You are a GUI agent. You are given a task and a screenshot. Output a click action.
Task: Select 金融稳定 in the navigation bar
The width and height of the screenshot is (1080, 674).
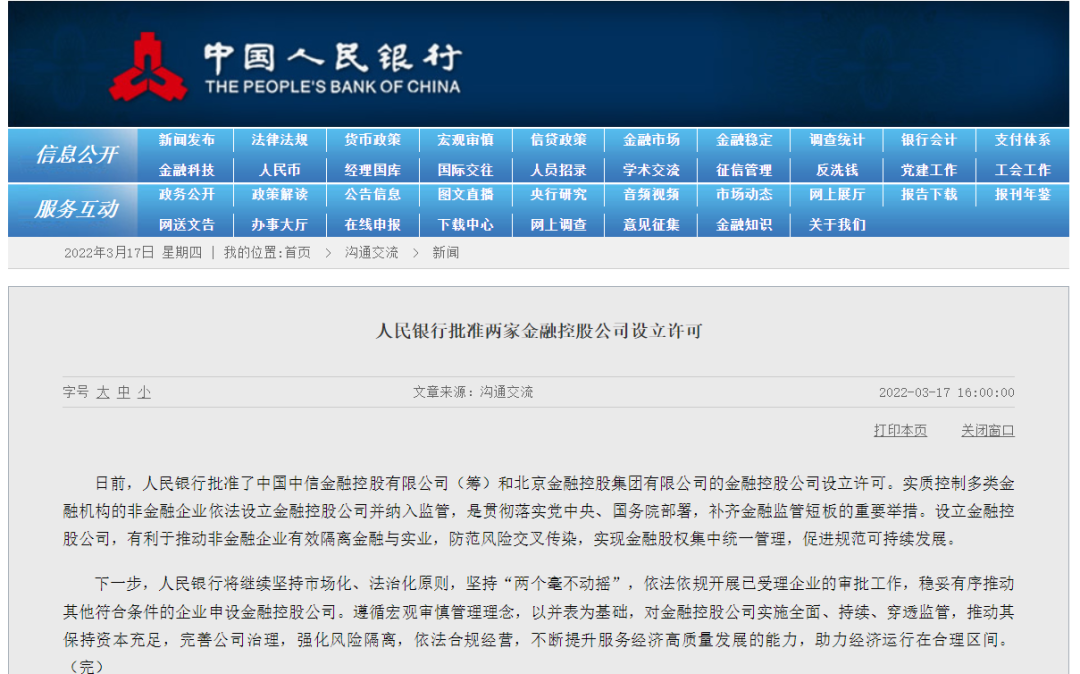coord(744,140)
